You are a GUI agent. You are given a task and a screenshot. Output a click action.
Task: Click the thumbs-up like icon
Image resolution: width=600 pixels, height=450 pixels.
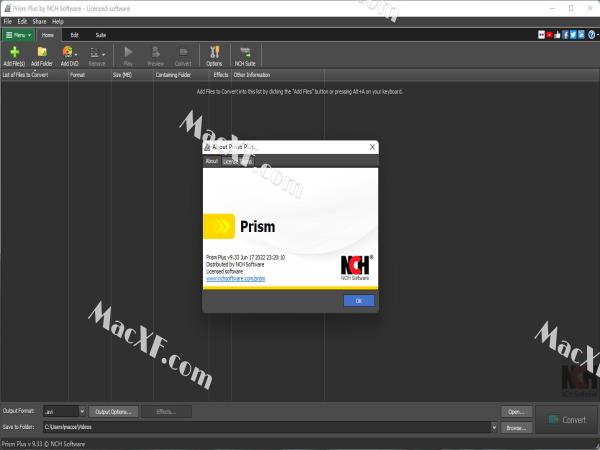click(x=557, y=35)
